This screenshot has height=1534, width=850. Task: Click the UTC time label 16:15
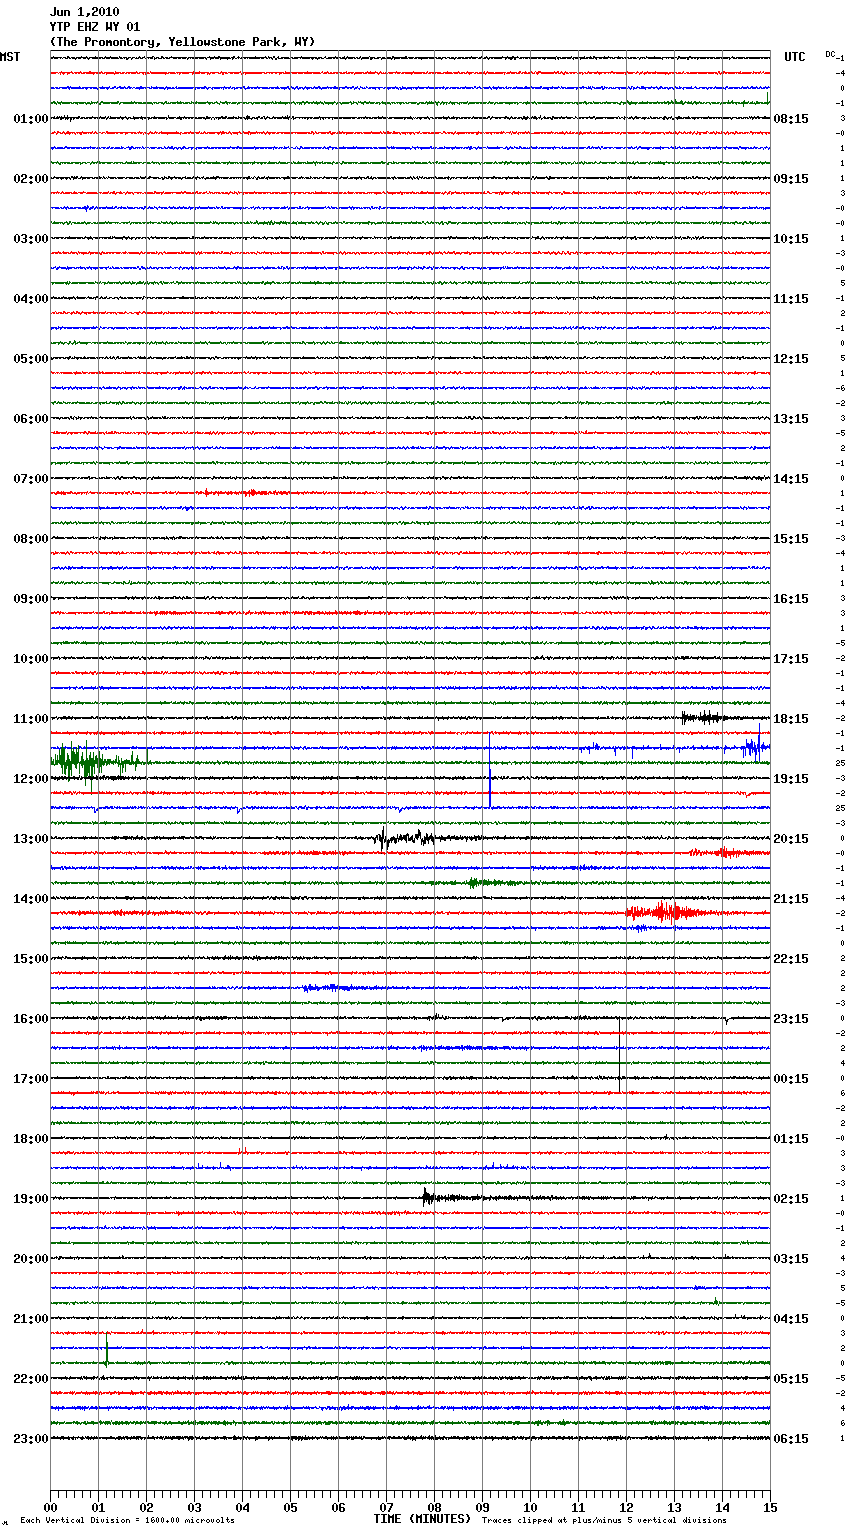click(791, 599)
